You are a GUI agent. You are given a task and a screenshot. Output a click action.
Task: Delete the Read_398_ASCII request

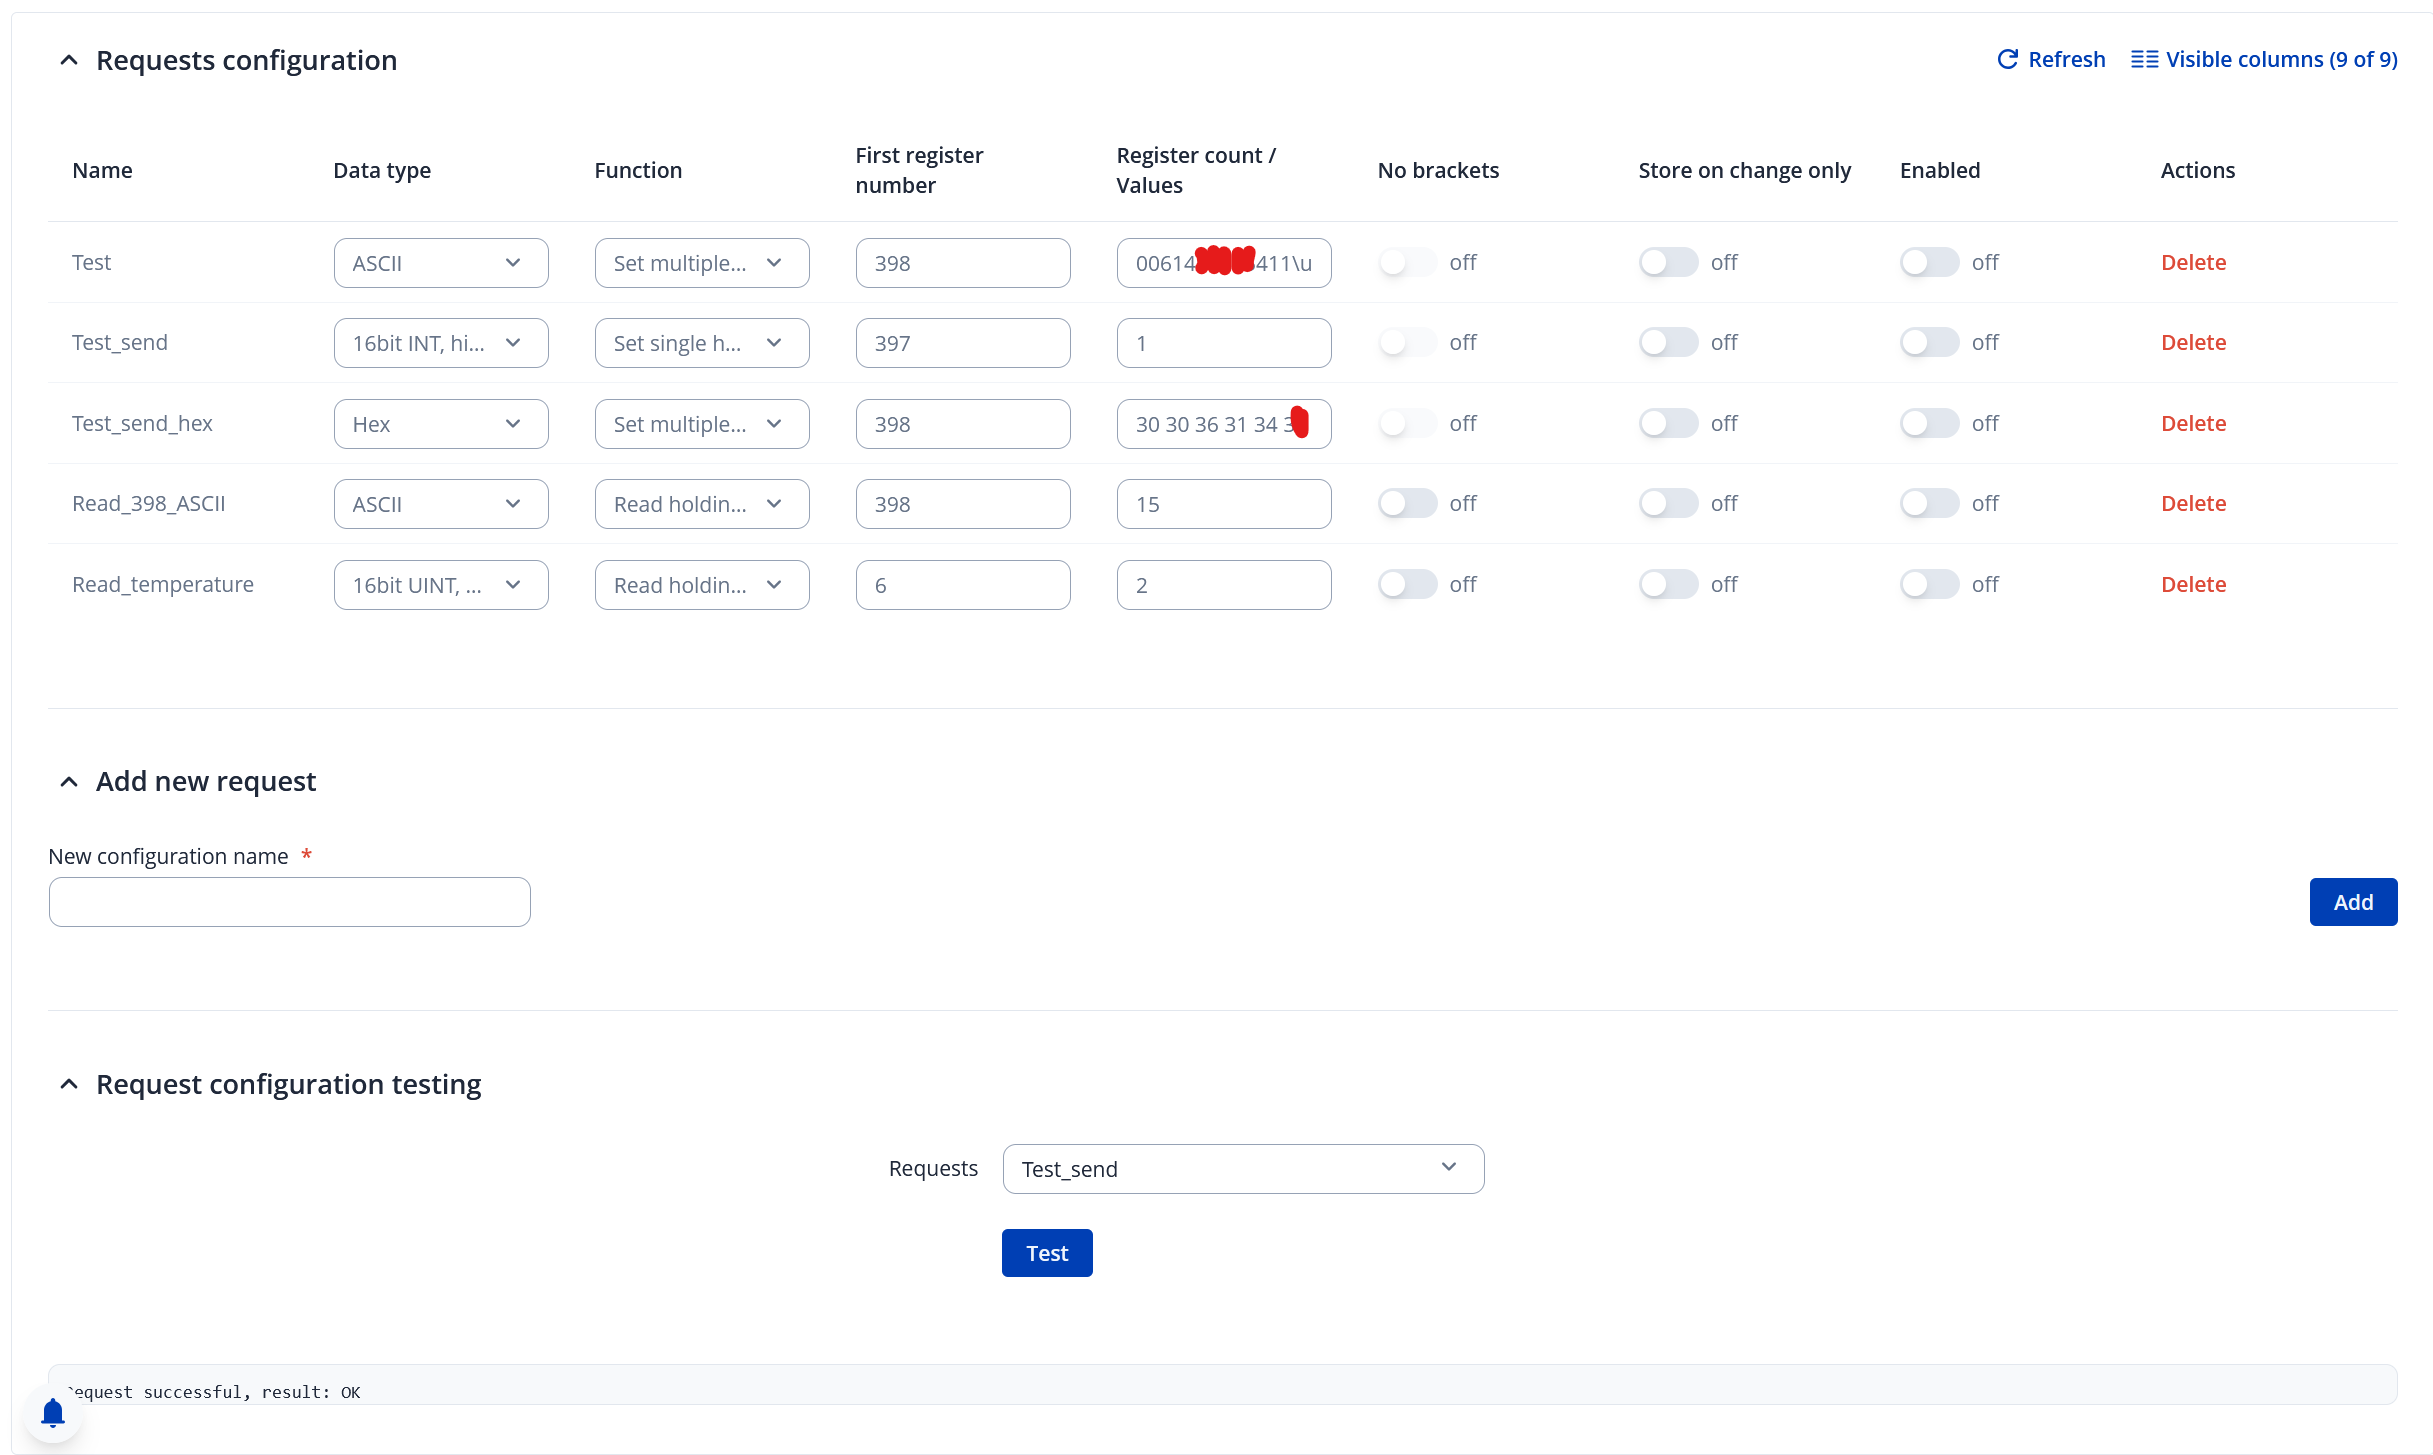click(2192, 504)
